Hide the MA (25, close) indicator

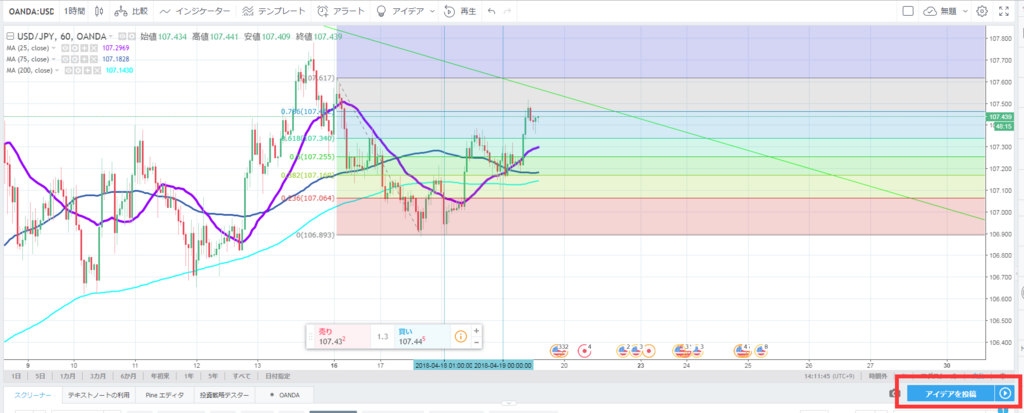pos(65,48)
